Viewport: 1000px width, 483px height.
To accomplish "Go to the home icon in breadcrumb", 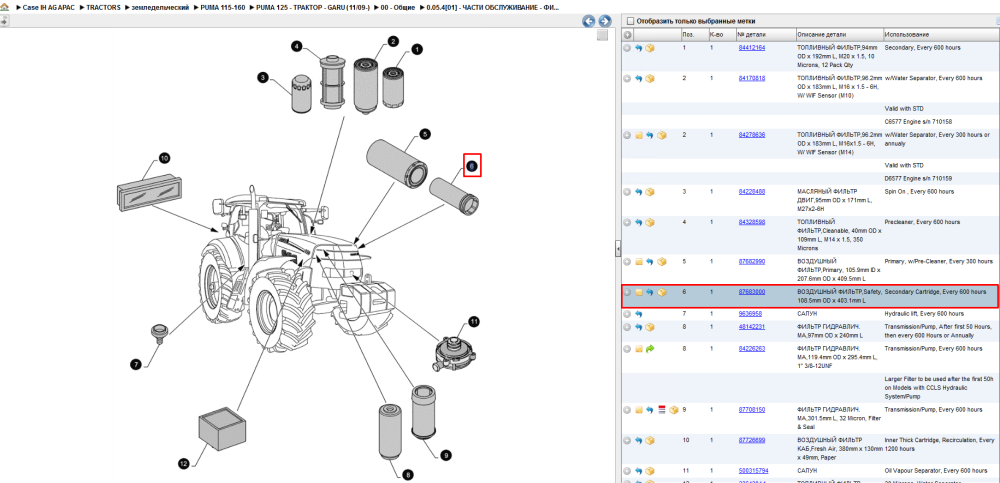I will pyautogui.click(x=4, y=7).
